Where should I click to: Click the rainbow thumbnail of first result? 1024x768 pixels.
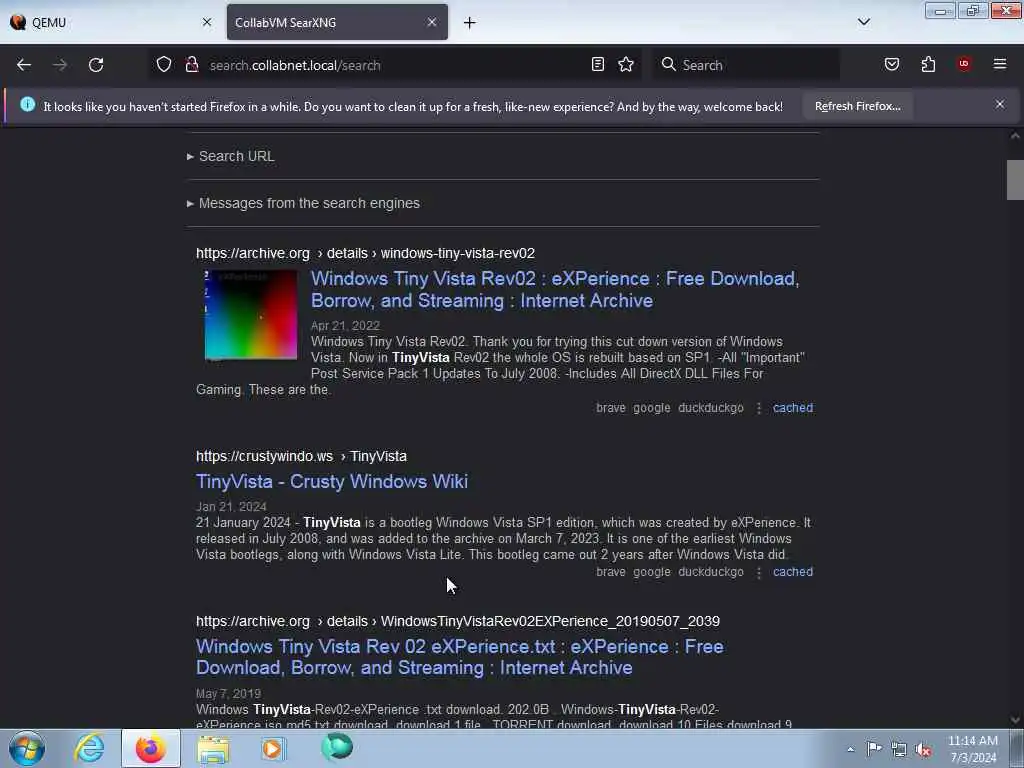tap(251, 314)
